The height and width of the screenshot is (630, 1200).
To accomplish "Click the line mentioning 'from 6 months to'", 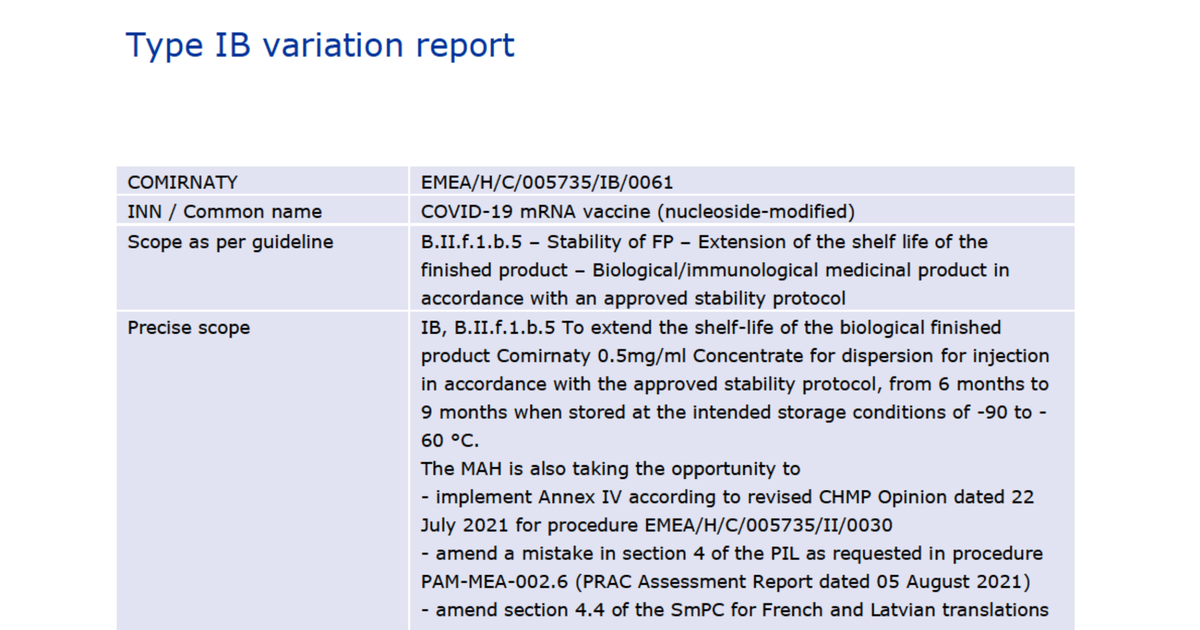I will tap(735, 384).
